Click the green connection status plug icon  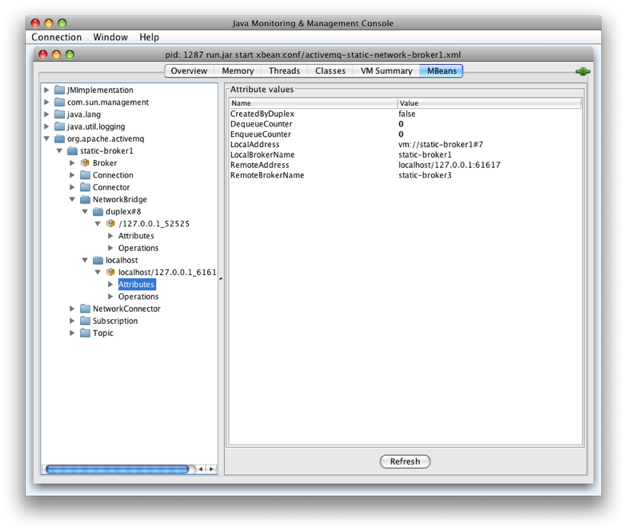pyautogui.click(x=583, y=72)
